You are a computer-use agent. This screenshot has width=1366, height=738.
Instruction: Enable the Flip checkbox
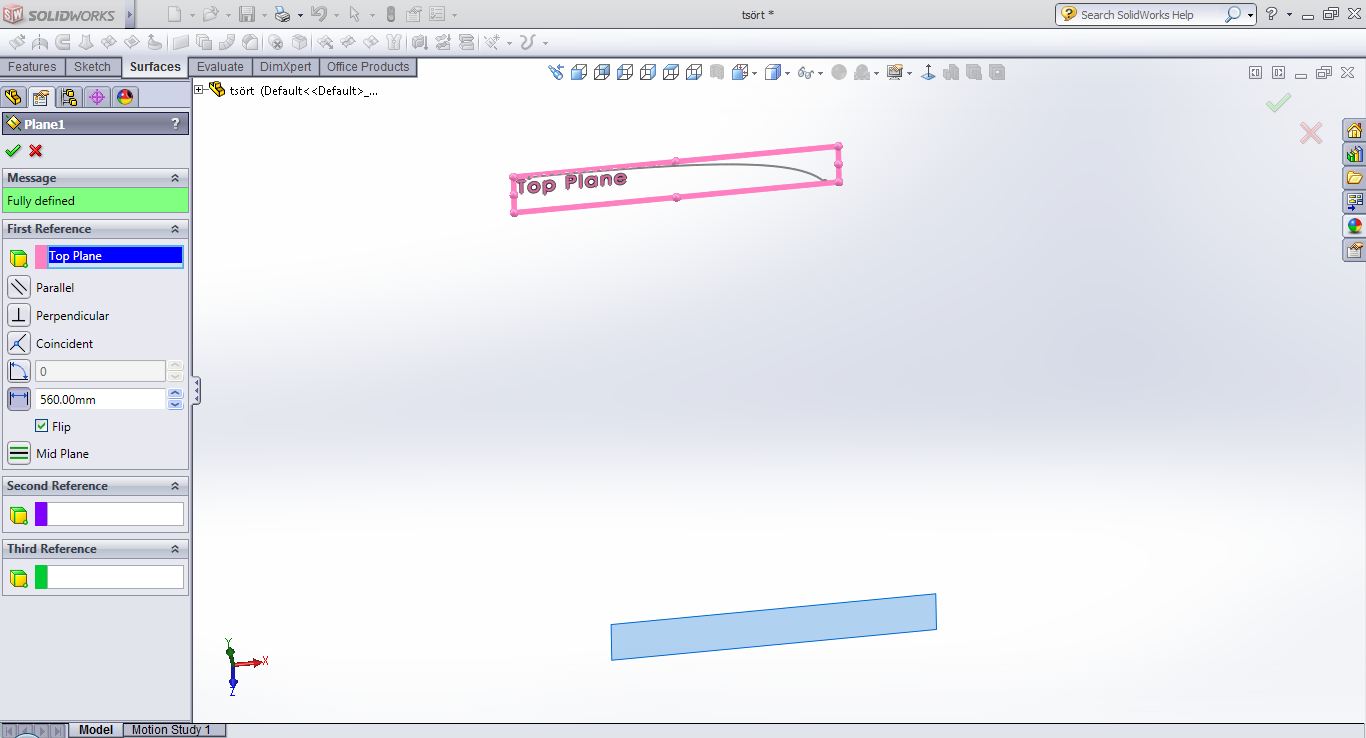[42, 426]
